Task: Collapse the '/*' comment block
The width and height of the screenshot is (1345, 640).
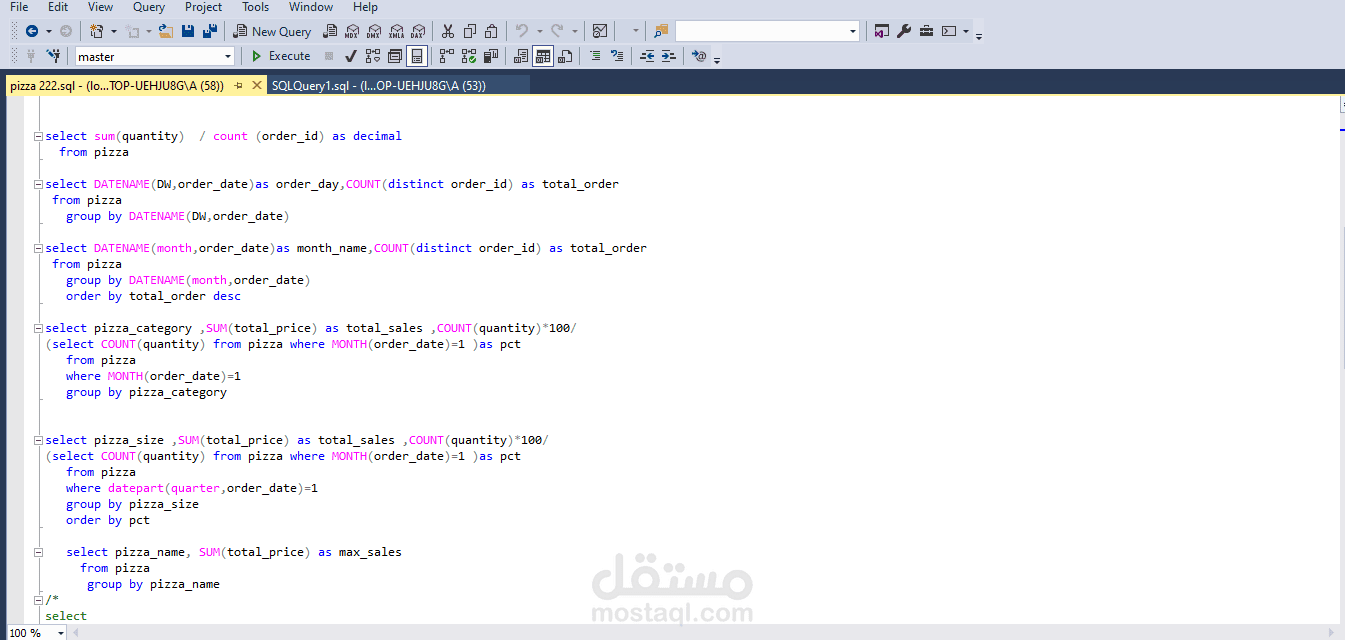Action: 37,600
